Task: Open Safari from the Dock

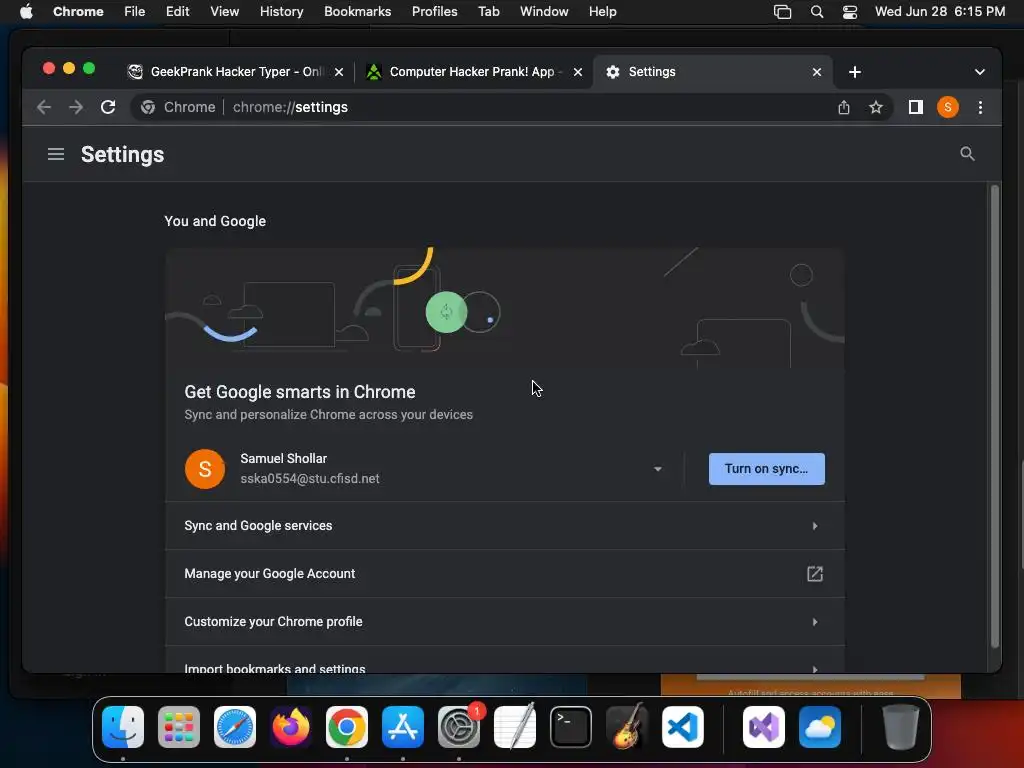Action: pos(235,727)
